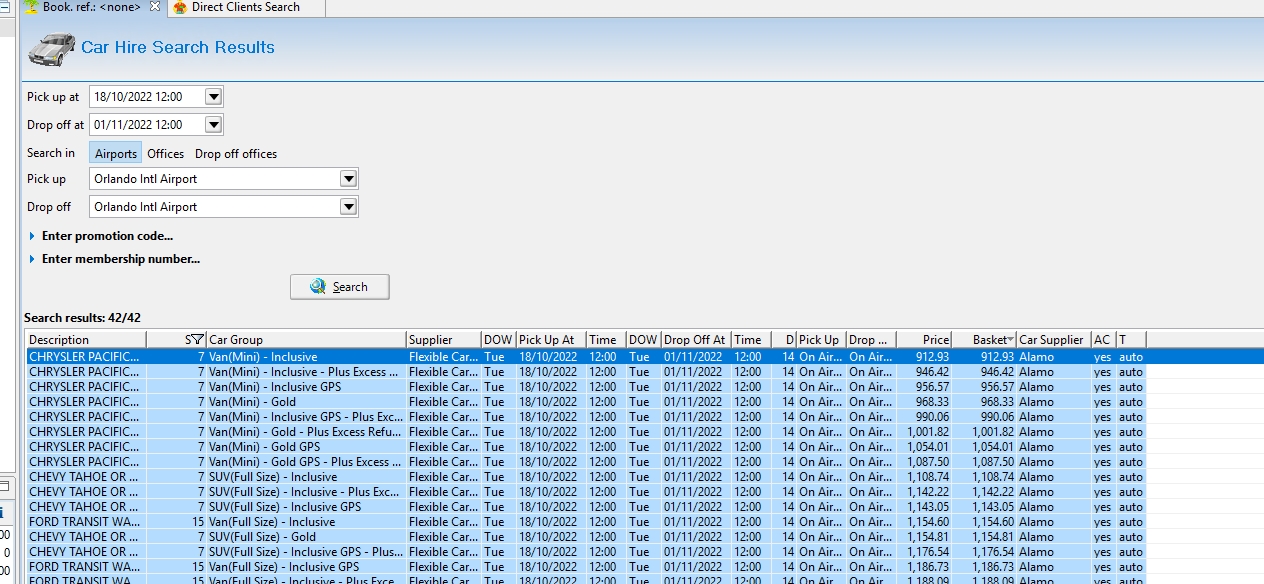The width and height of the screenshot is (1264, 584).
Task: Click the Search button
Action: tap(340, 287)
